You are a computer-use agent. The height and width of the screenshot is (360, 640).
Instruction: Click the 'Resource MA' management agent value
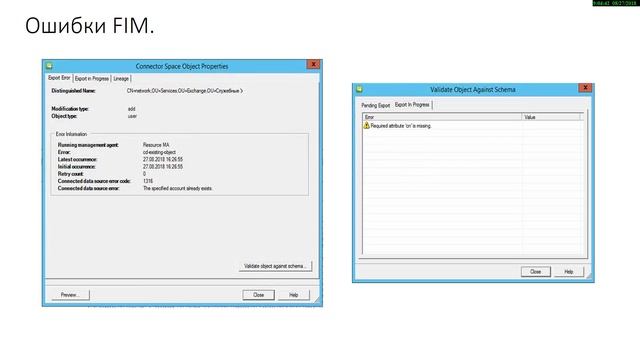[x=156, y=145]
